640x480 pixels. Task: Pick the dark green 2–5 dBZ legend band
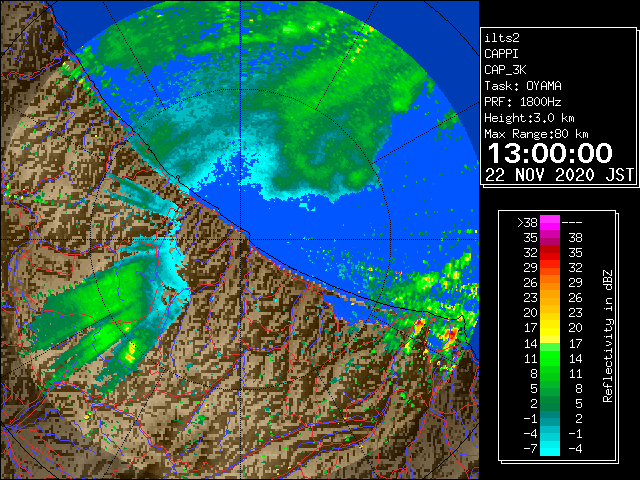(x=550, y=403)
